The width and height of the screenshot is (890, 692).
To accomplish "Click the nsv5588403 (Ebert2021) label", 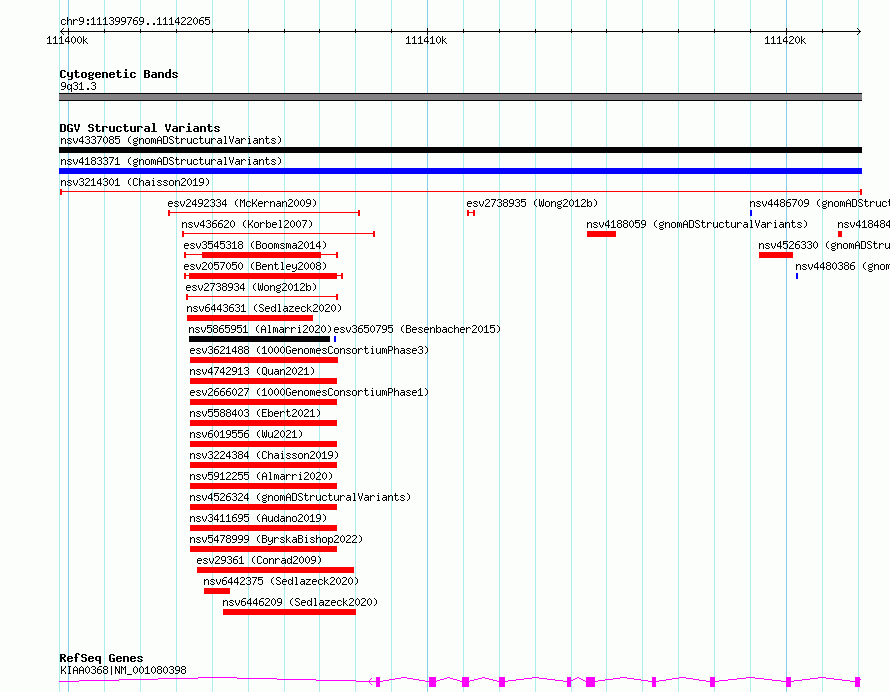I will (x=255, y=413).
